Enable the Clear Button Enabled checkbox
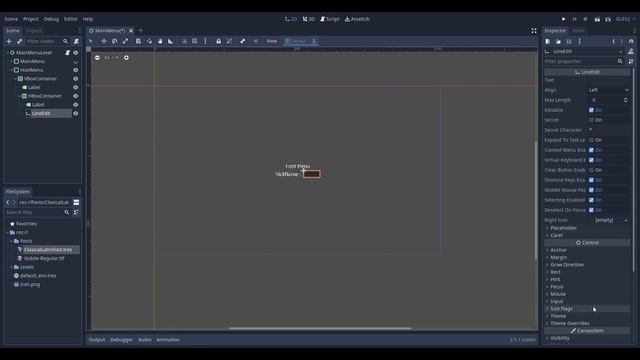The width and height of the screenshot is (640, 360). pyautogui.click(x=591, y=170)
